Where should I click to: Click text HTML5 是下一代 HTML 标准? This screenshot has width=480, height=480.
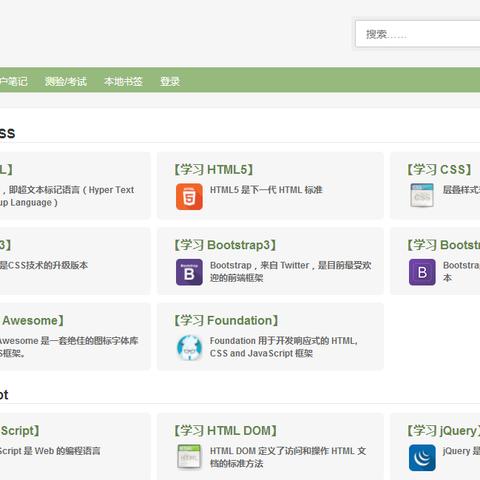266,190
